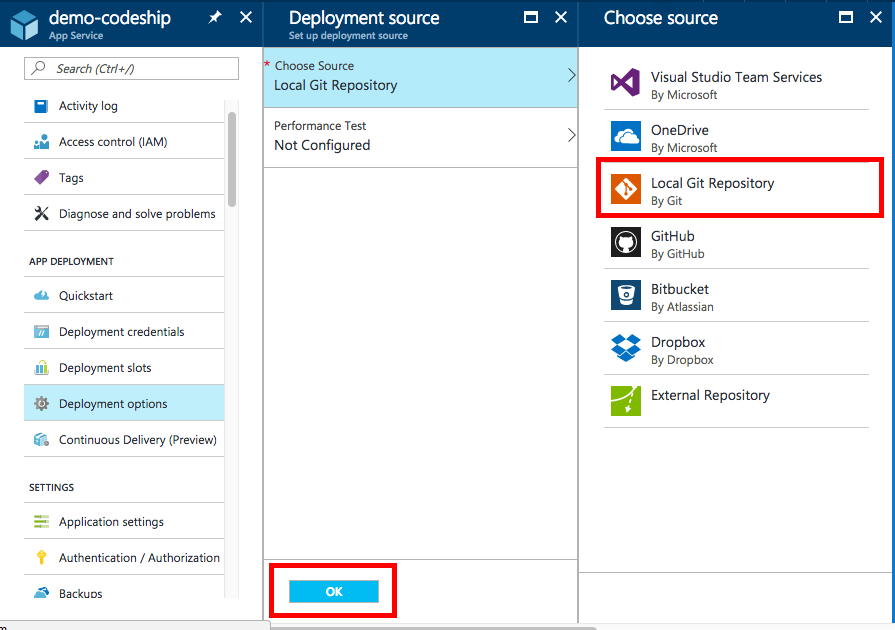Click the sidebar menu vertical scrollbar

[x=232, y=160]
